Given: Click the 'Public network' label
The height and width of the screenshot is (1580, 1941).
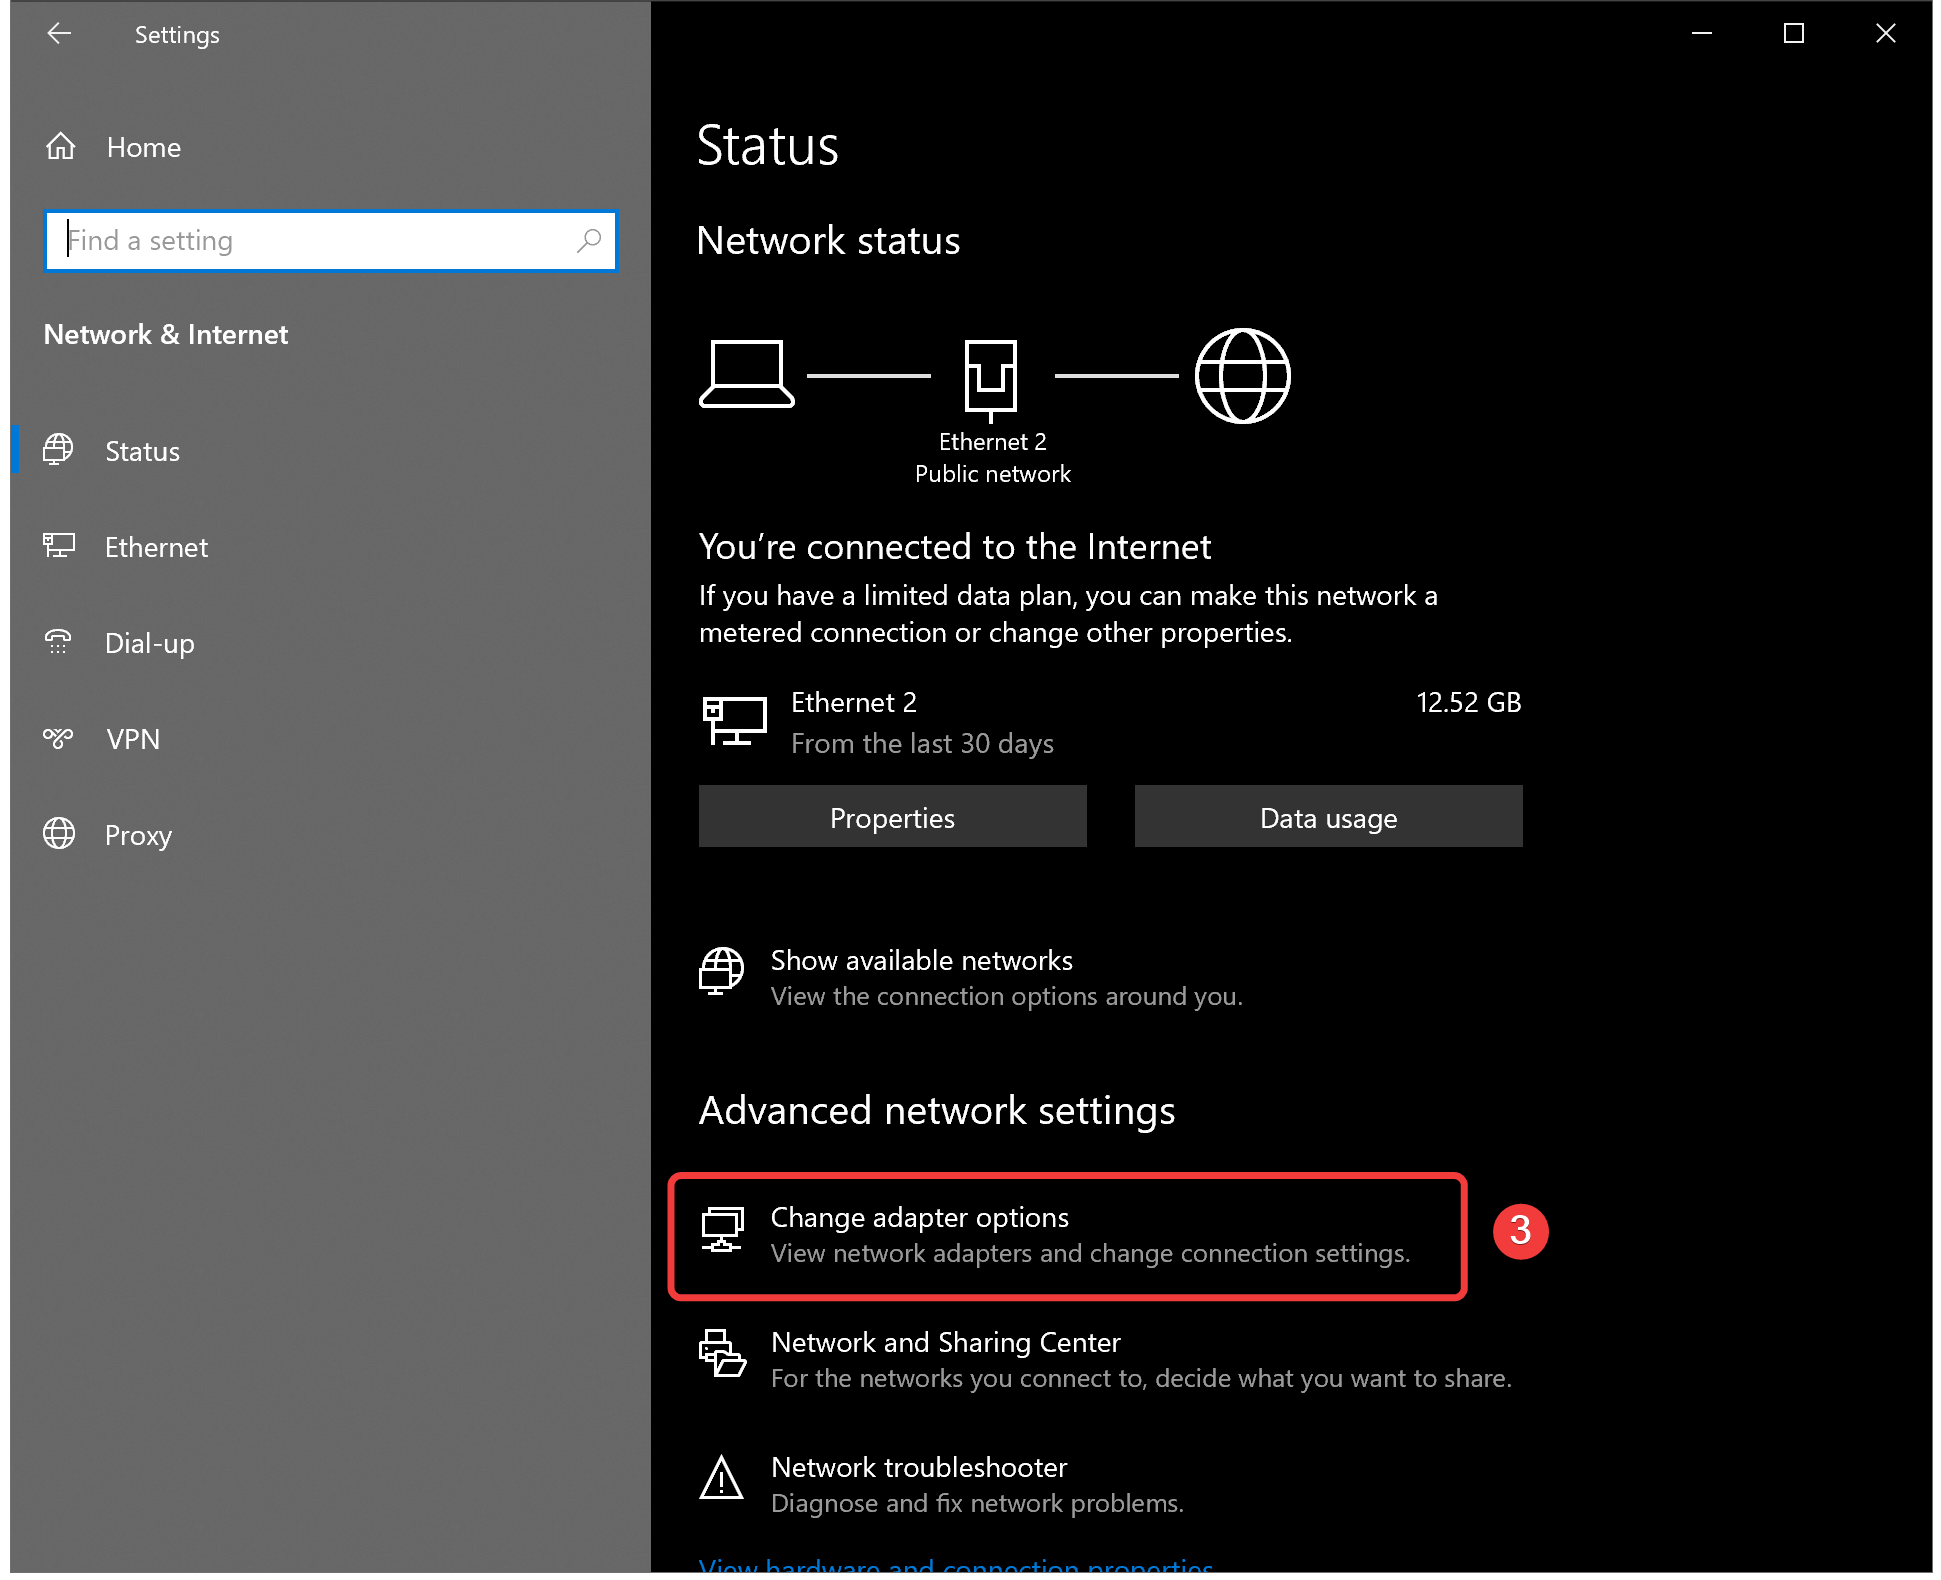Looking at the screenshot, I should click(993, 474).
